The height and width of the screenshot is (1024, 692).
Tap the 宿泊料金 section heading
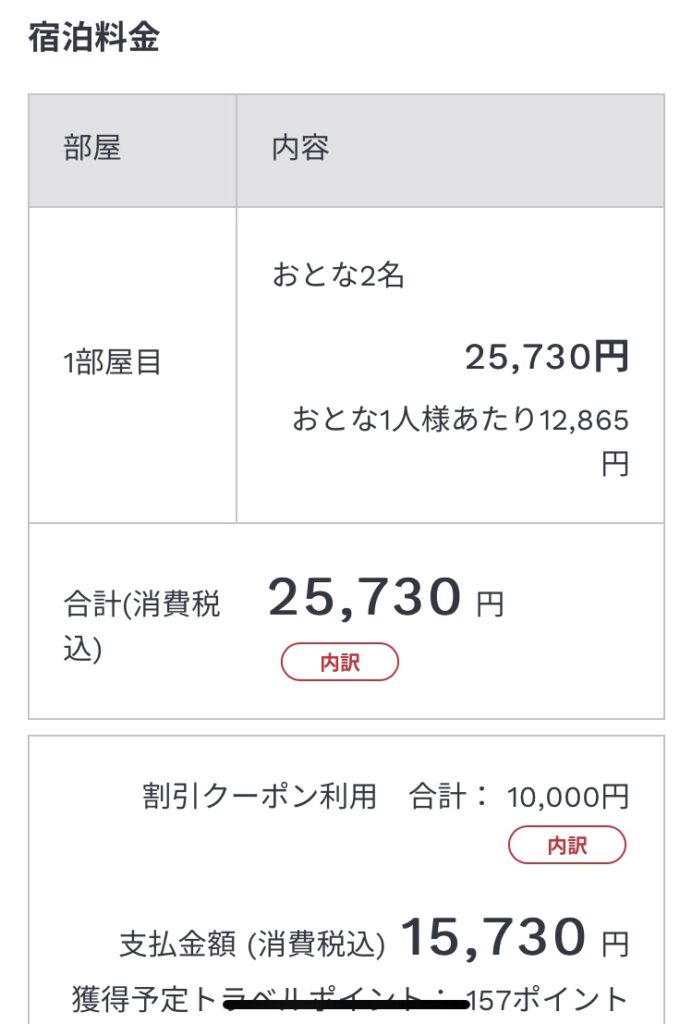point(94,37)
